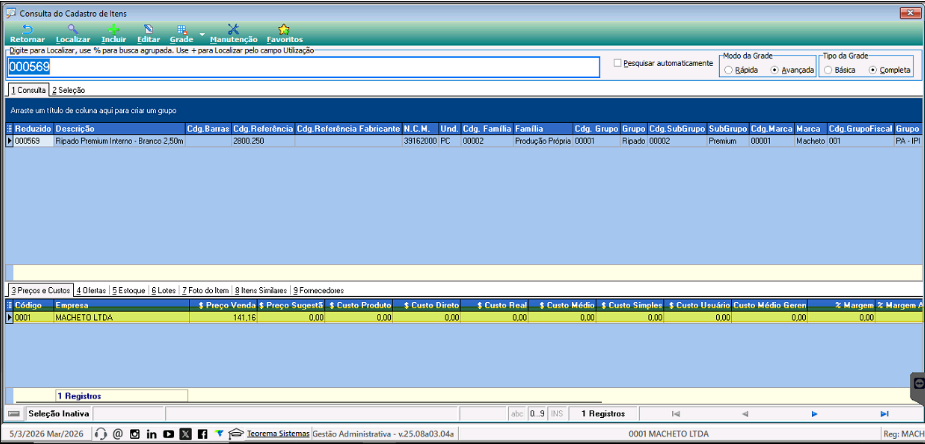Click the search field containing 000569

click(x=303, y=67)
